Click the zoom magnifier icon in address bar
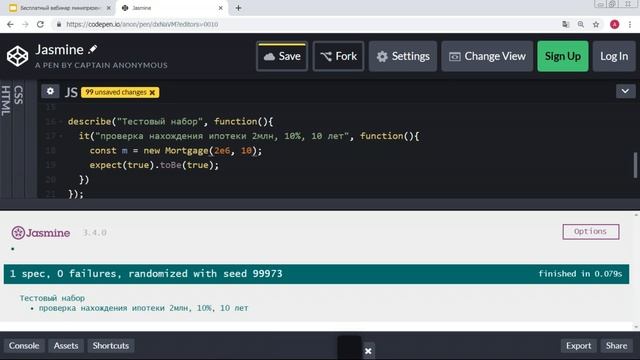This screenshot has width=640, height=360. (581, 24)
